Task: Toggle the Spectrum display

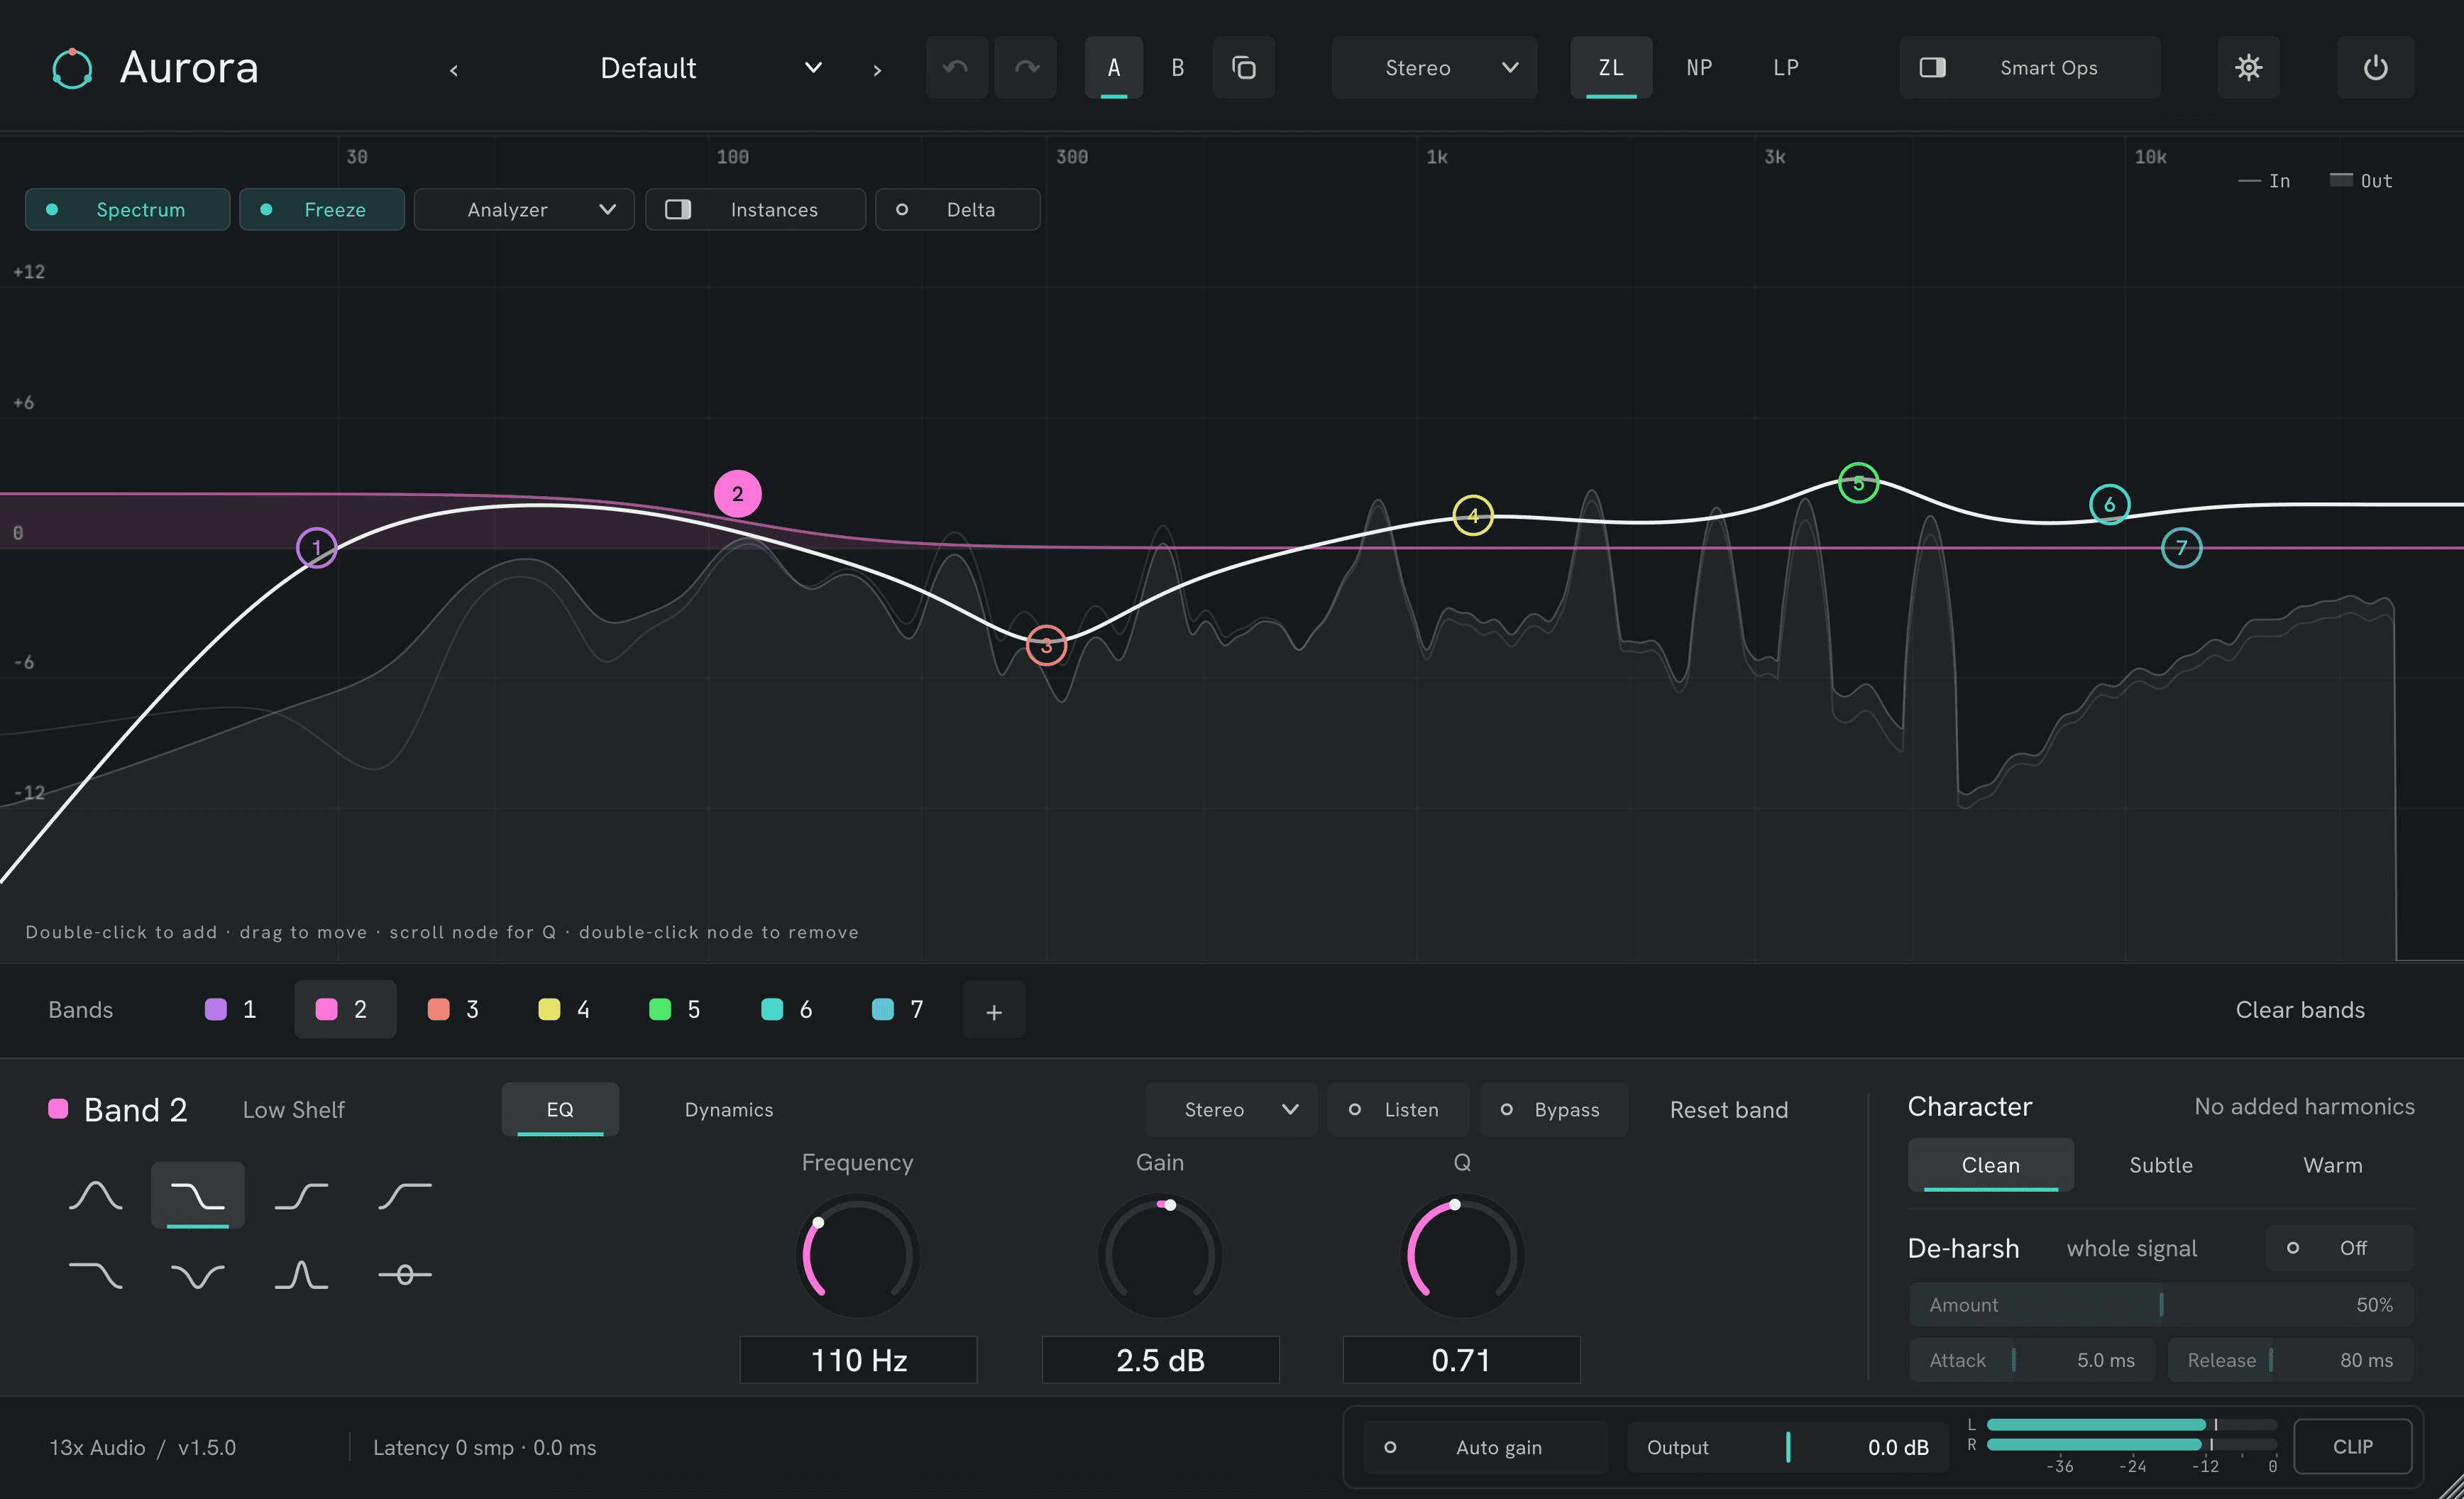Action: [x=127, y=210]
